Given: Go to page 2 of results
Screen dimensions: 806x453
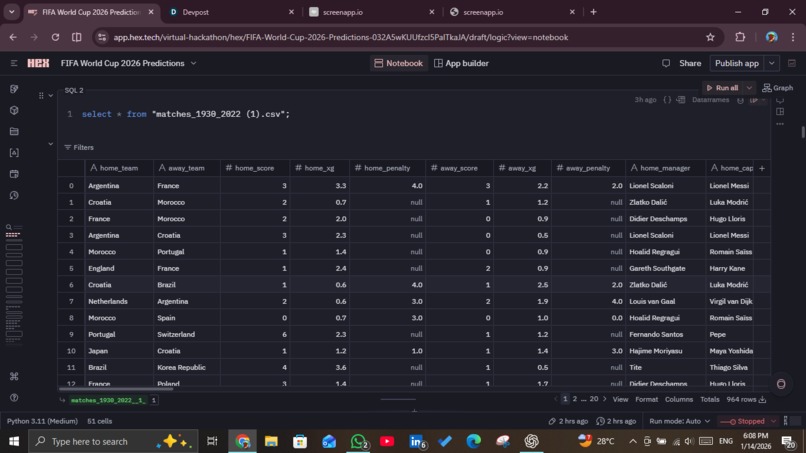Looking at the screenshot, I should 575,399.
